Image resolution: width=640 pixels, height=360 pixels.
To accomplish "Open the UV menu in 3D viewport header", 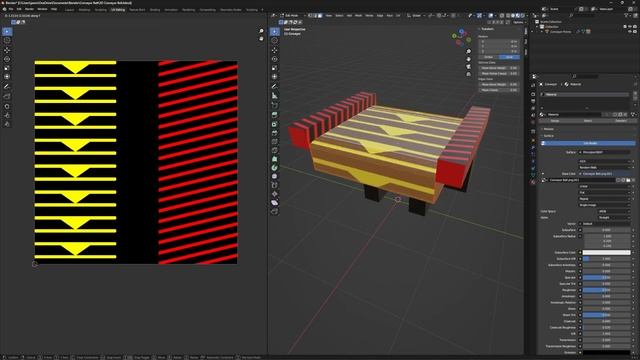I will 398,16.
